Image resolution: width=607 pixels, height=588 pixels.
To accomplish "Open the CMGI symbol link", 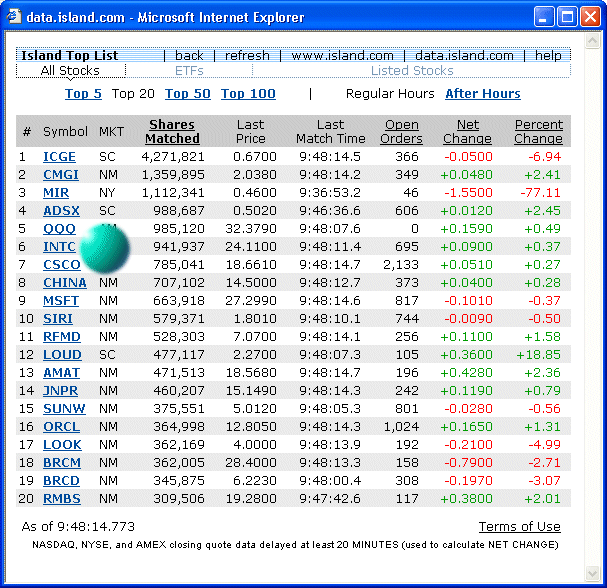I will coord(61,175).
